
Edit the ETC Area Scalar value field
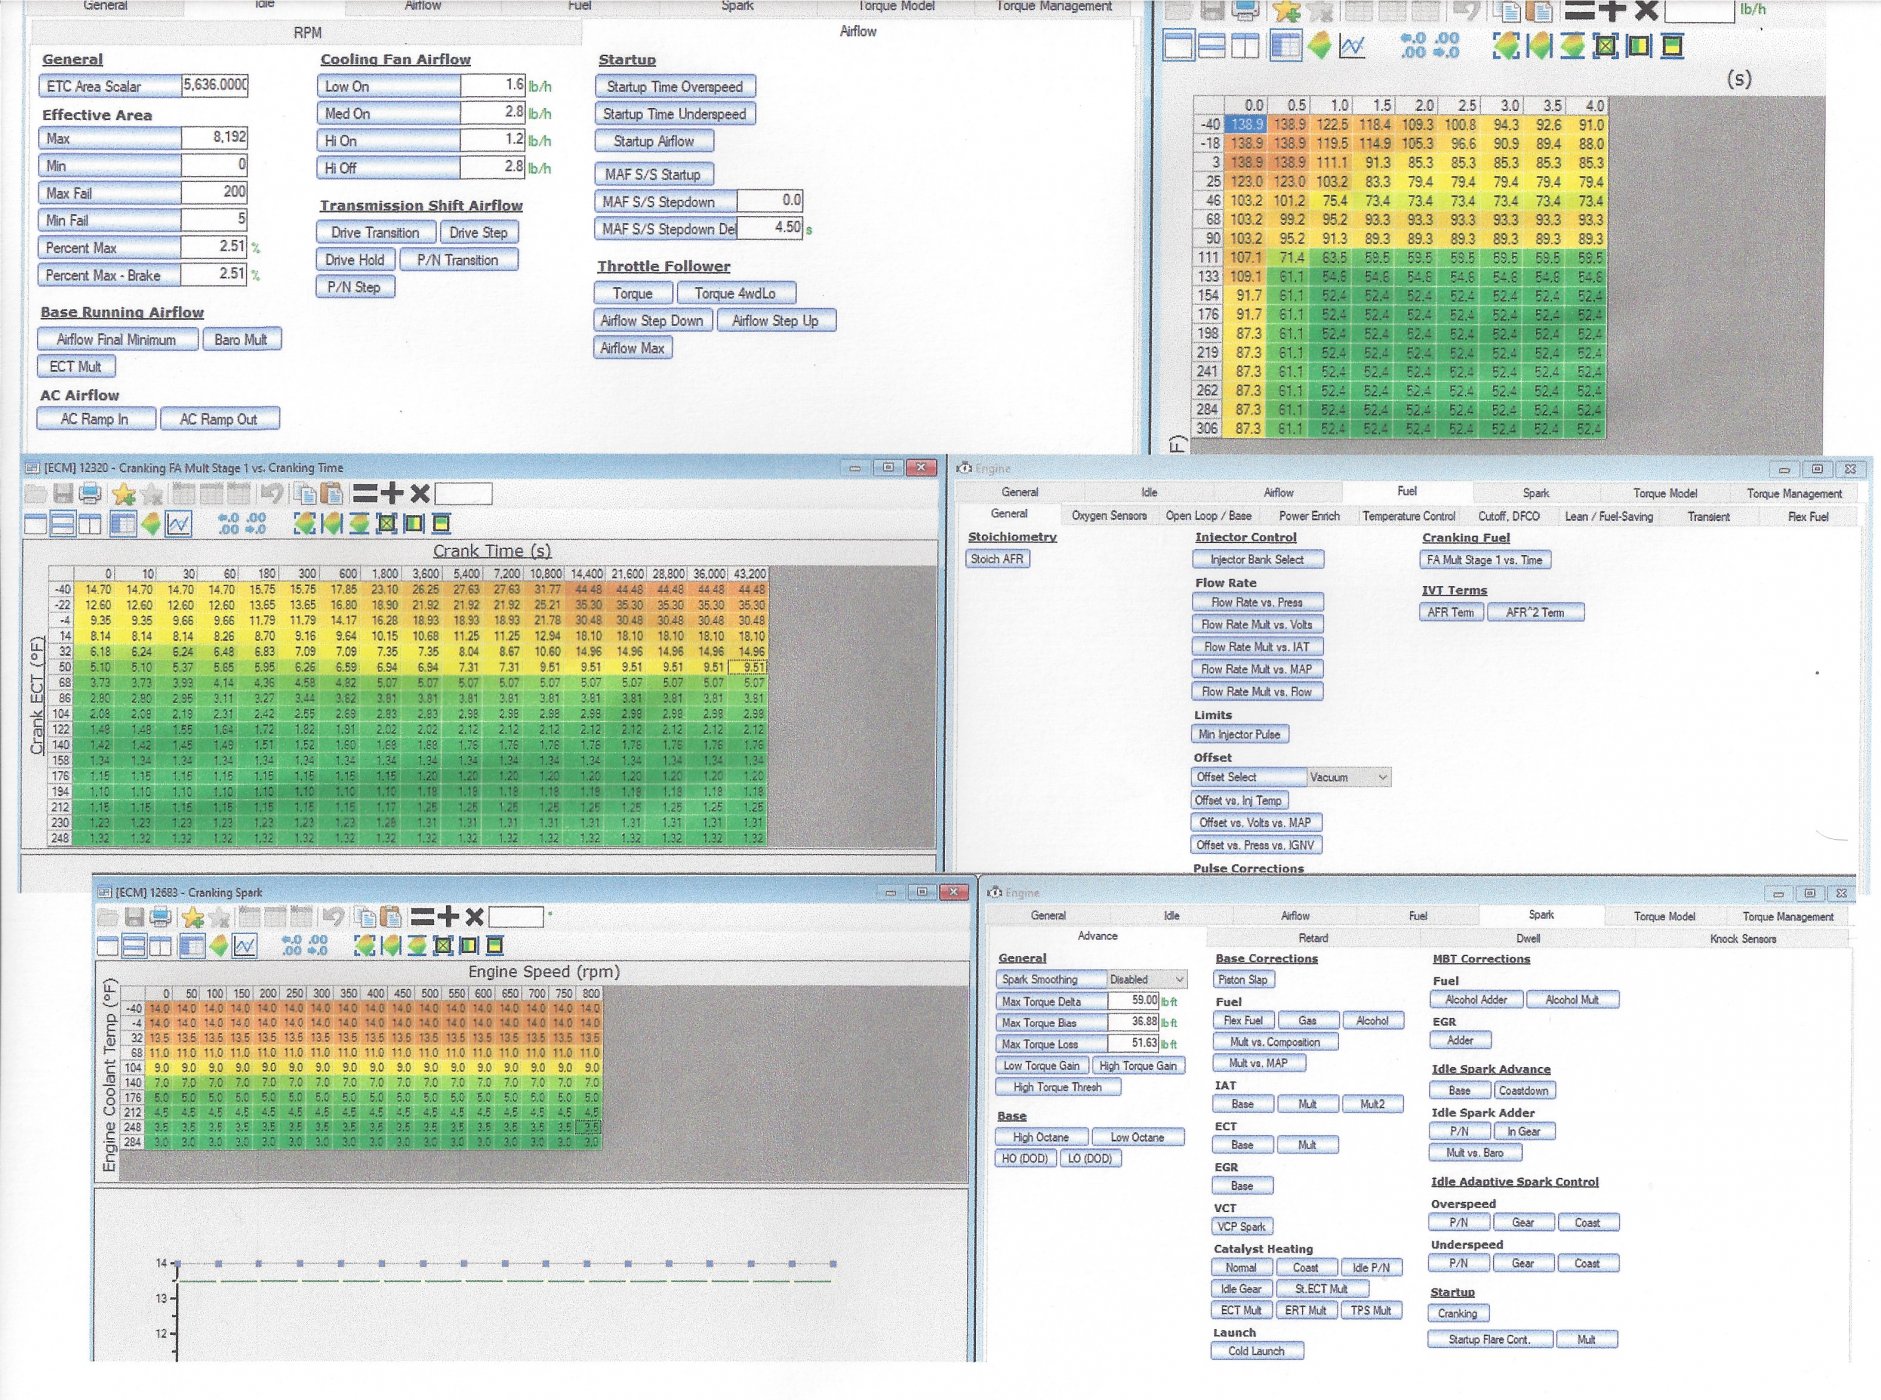[215, 85]
